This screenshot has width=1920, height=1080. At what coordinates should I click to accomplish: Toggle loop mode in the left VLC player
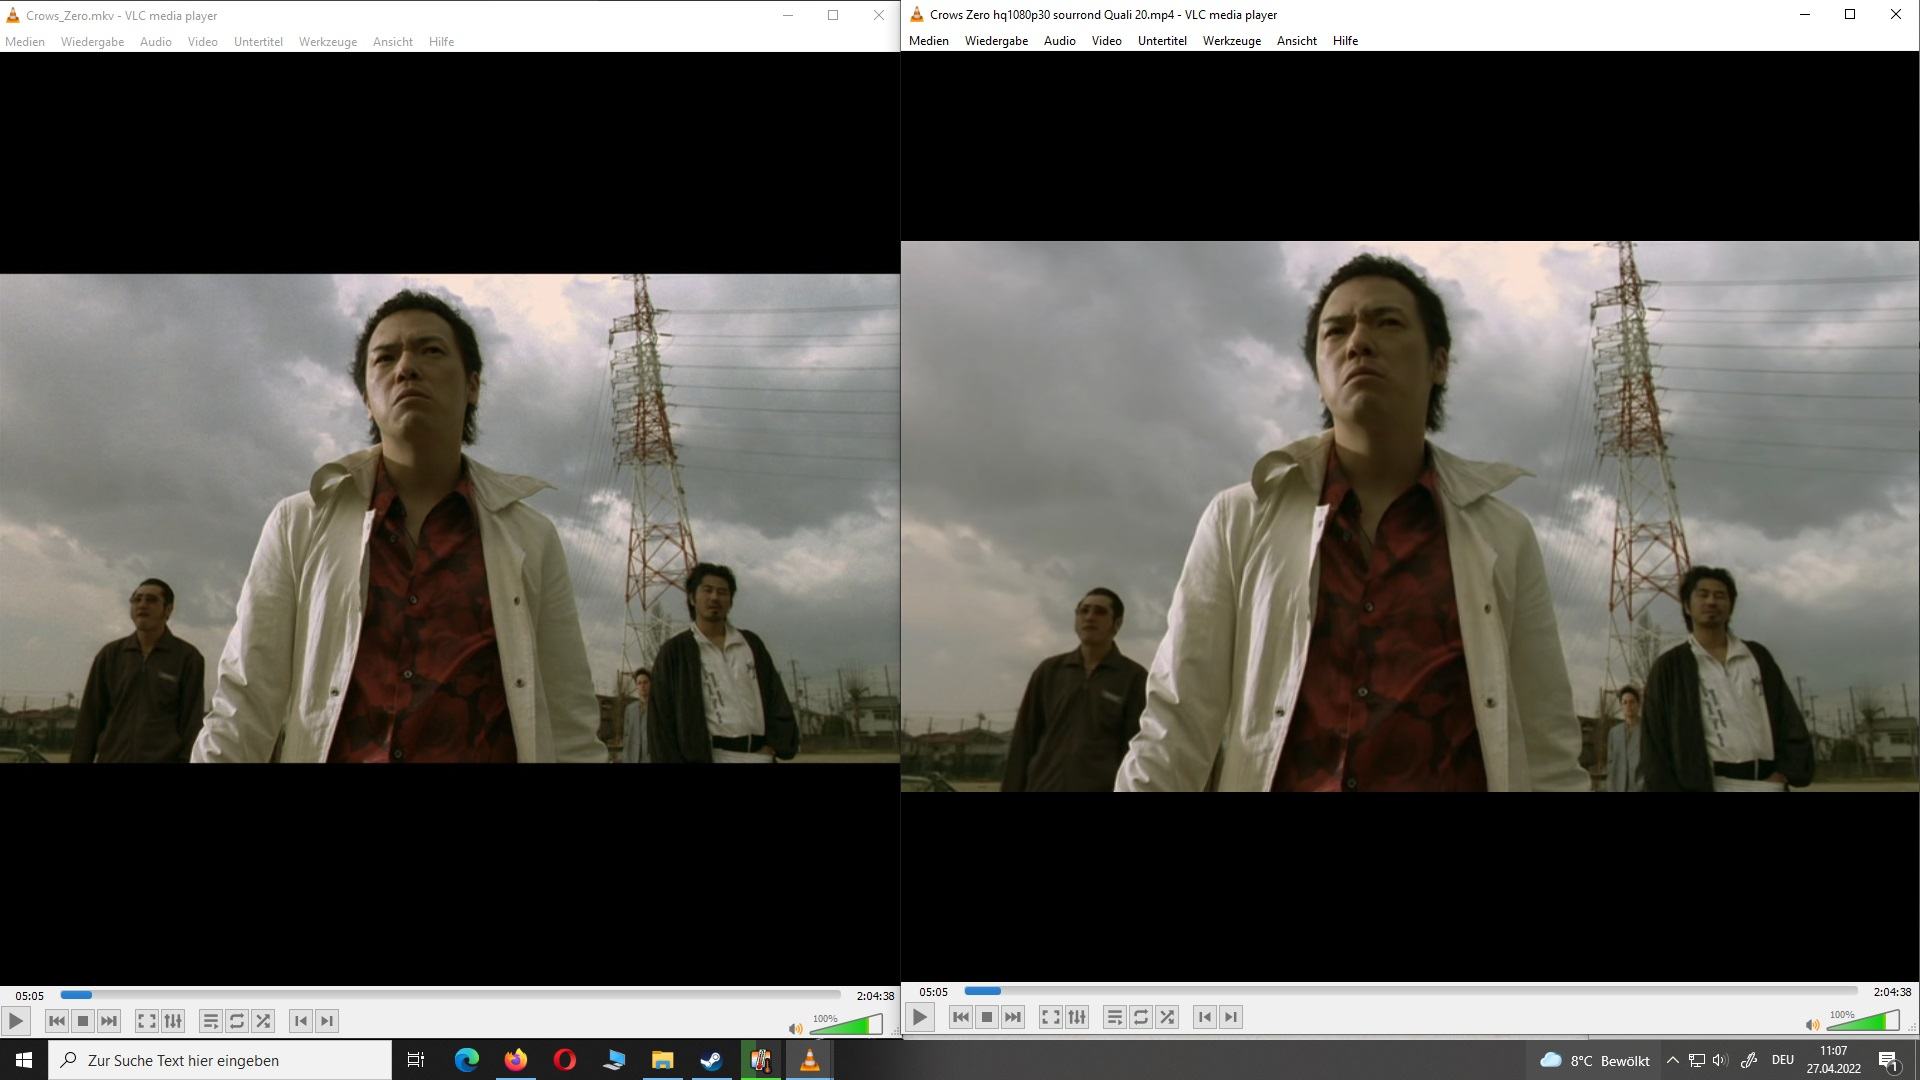tap(237, 1021)
